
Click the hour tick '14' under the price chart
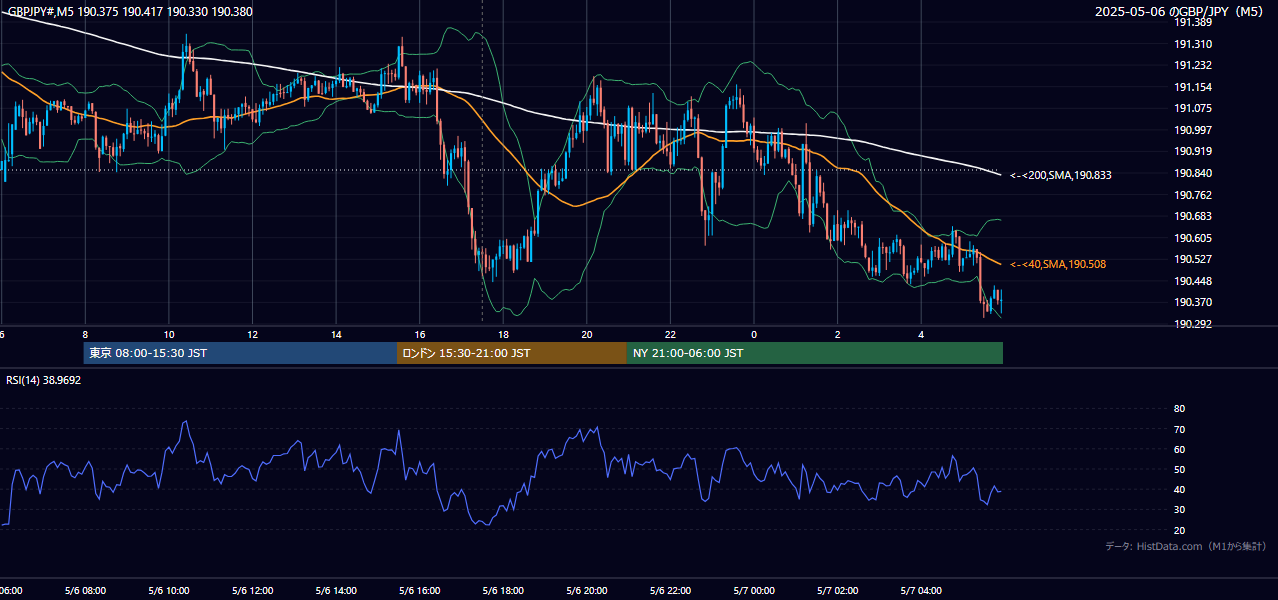[x=336, y=334]
